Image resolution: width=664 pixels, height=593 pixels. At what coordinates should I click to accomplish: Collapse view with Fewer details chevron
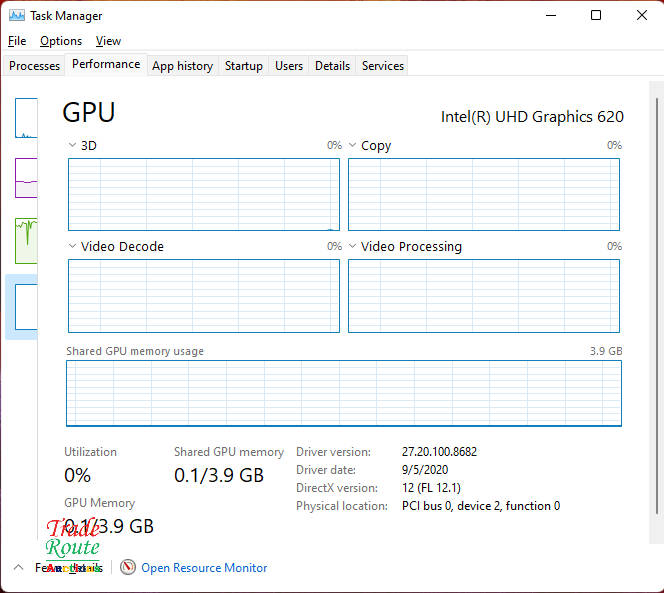(19, 567)
